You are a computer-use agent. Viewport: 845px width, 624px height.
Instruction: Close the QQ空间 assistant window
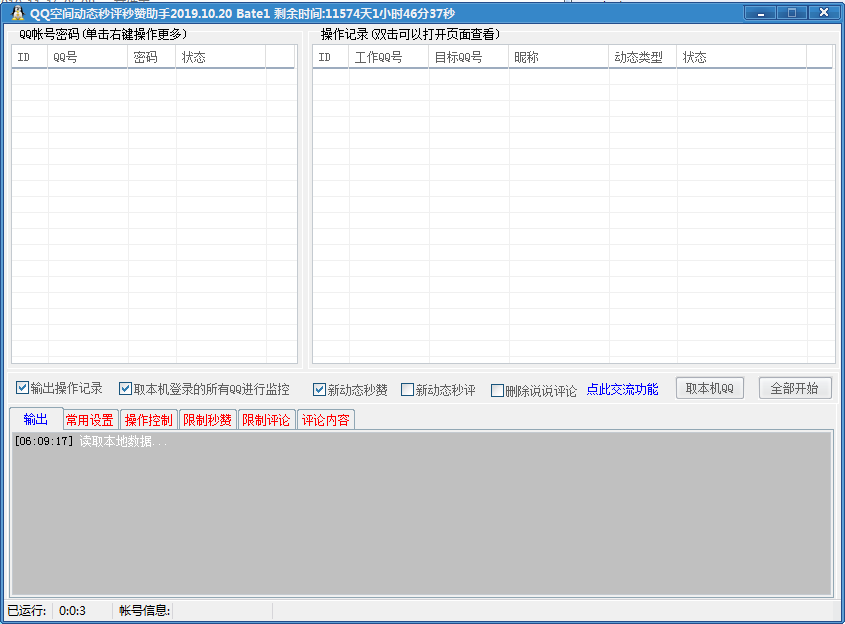point(823,13)
